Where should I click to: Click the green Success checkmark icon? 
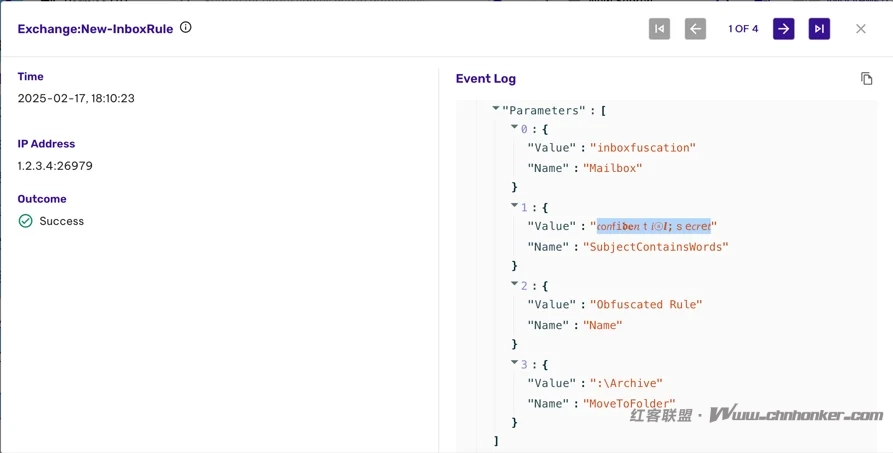[x=26, y=221]
